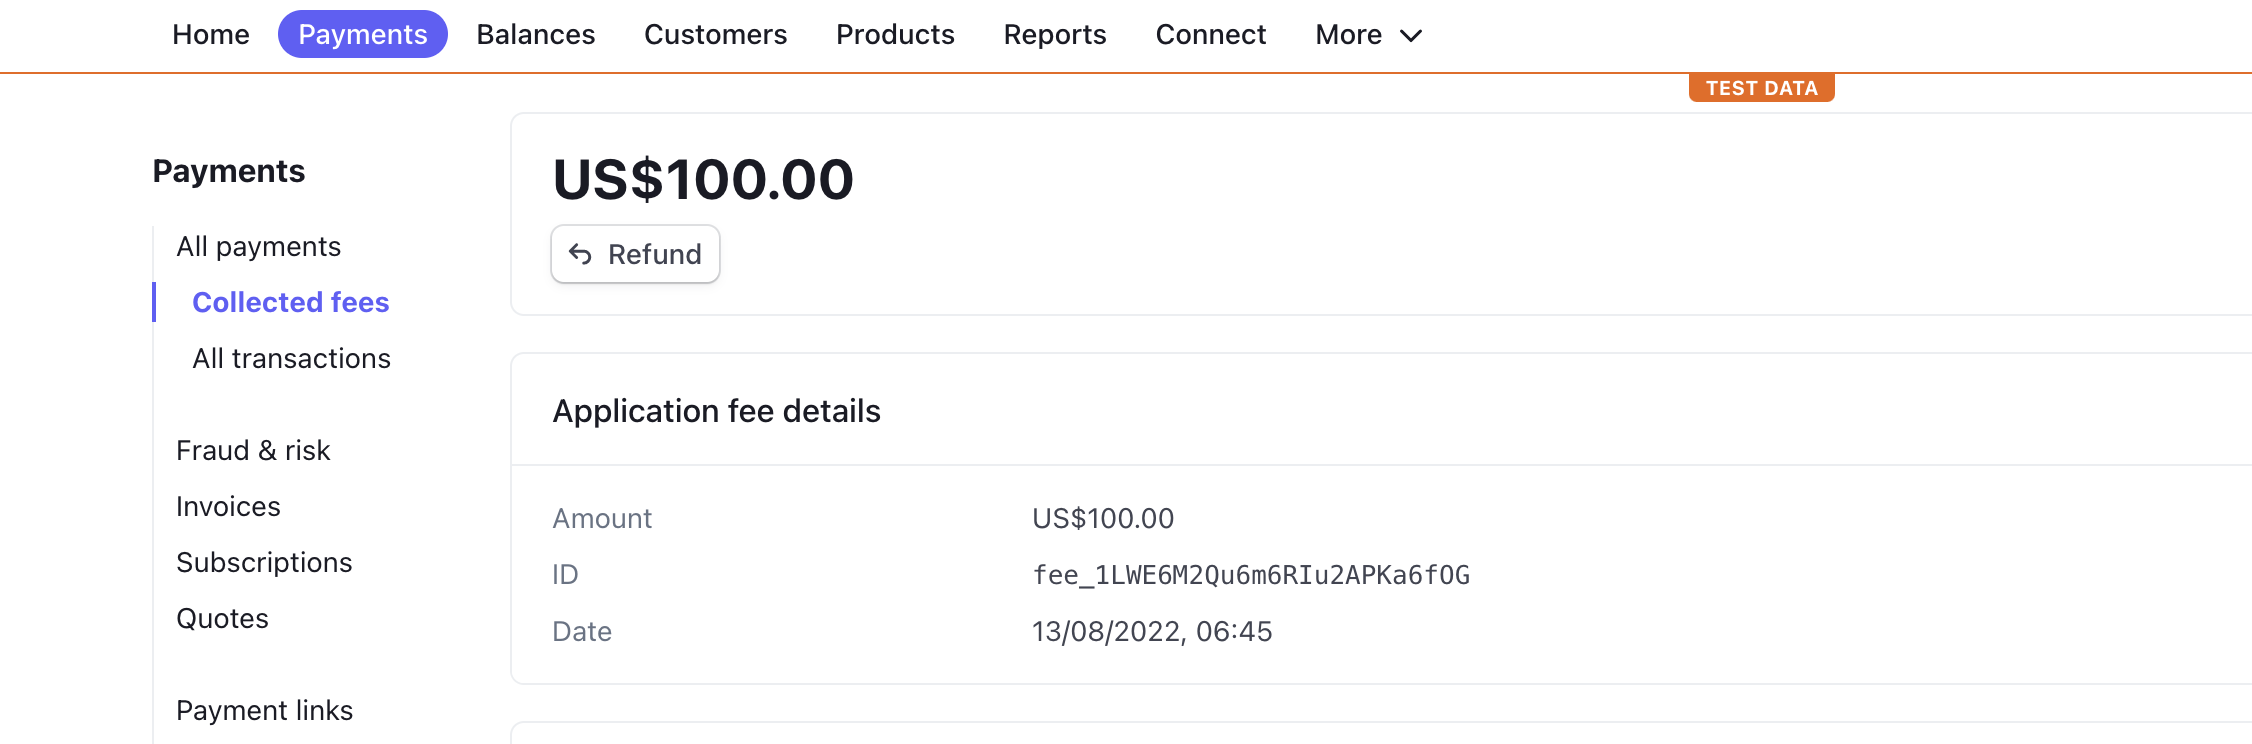Click the TEST DATA badge
Image resolution: width=2252 pixels, height=744 pixels.
click(x=1762, y=88)
